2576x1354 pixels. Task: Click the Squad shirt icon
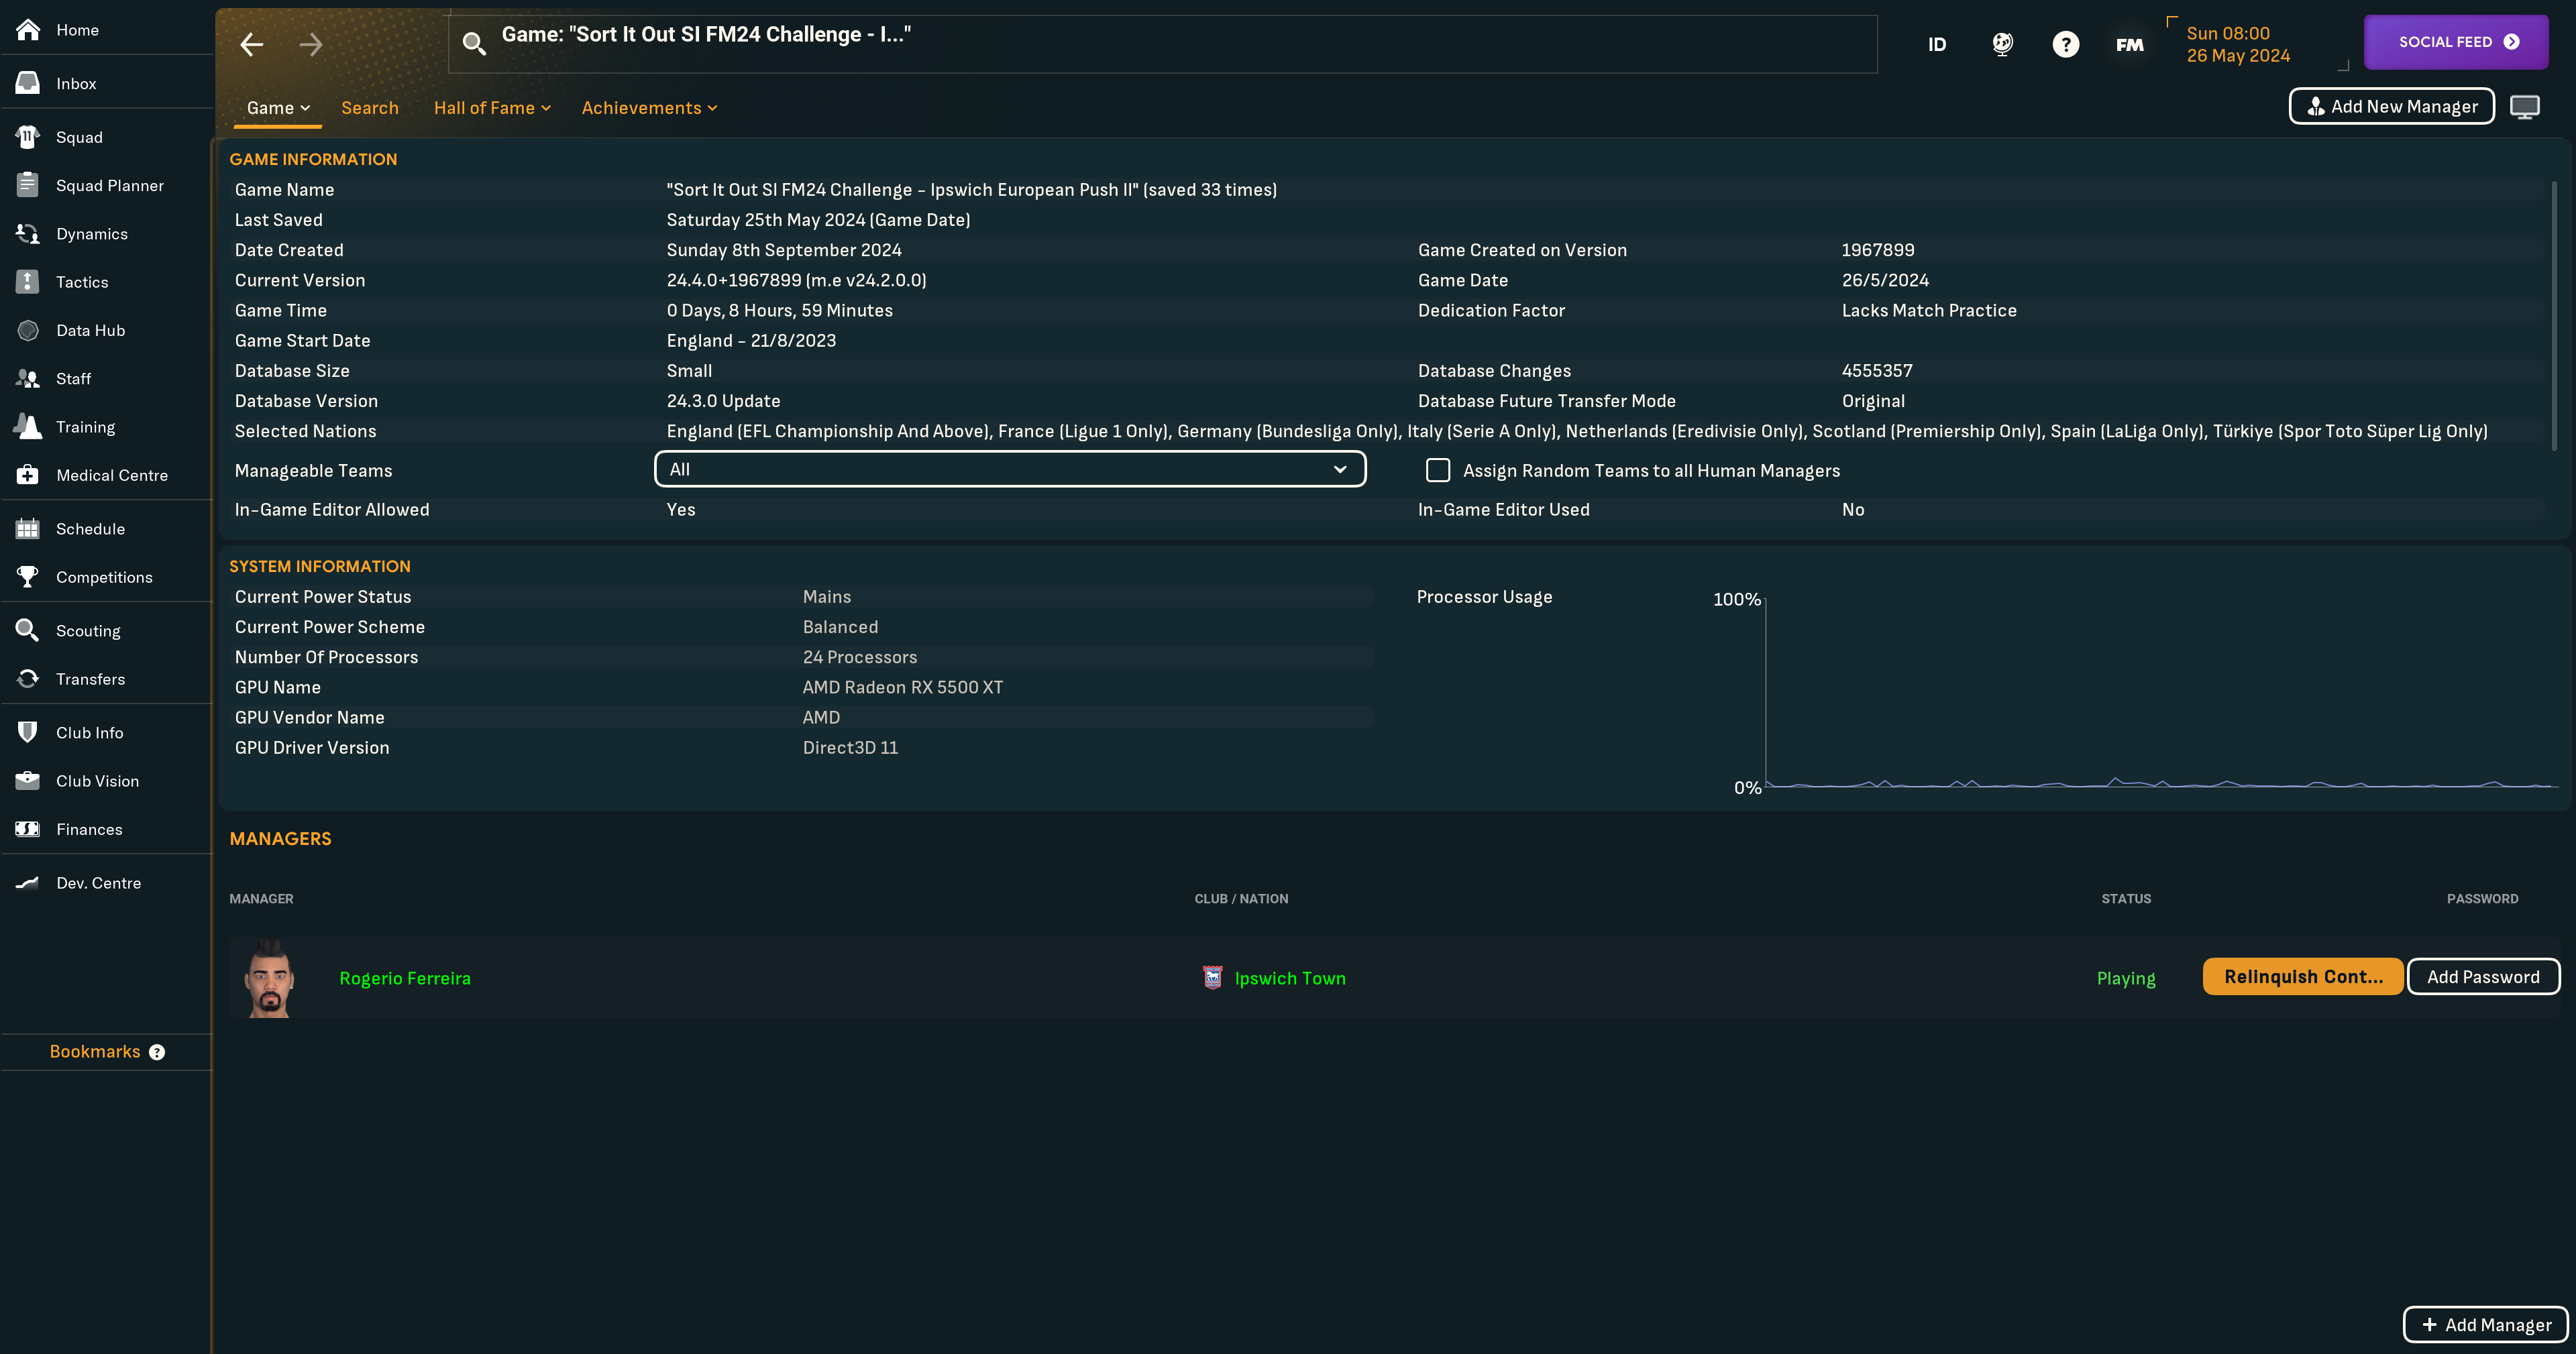28,137
